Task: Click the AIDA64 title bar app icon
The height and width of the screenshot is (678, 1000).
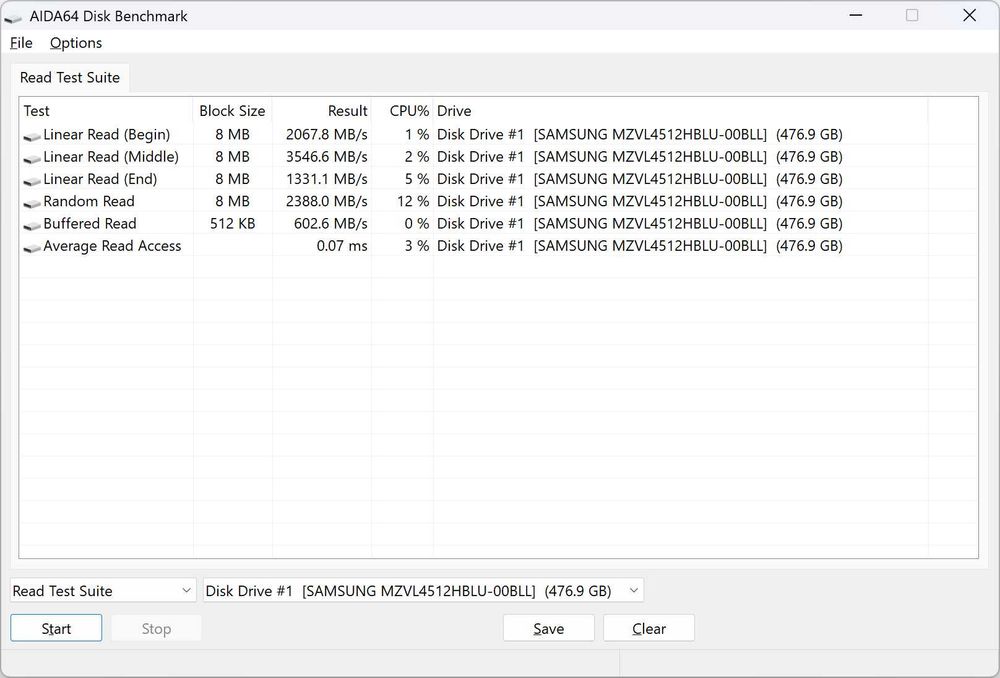Action: pos(13,17)
